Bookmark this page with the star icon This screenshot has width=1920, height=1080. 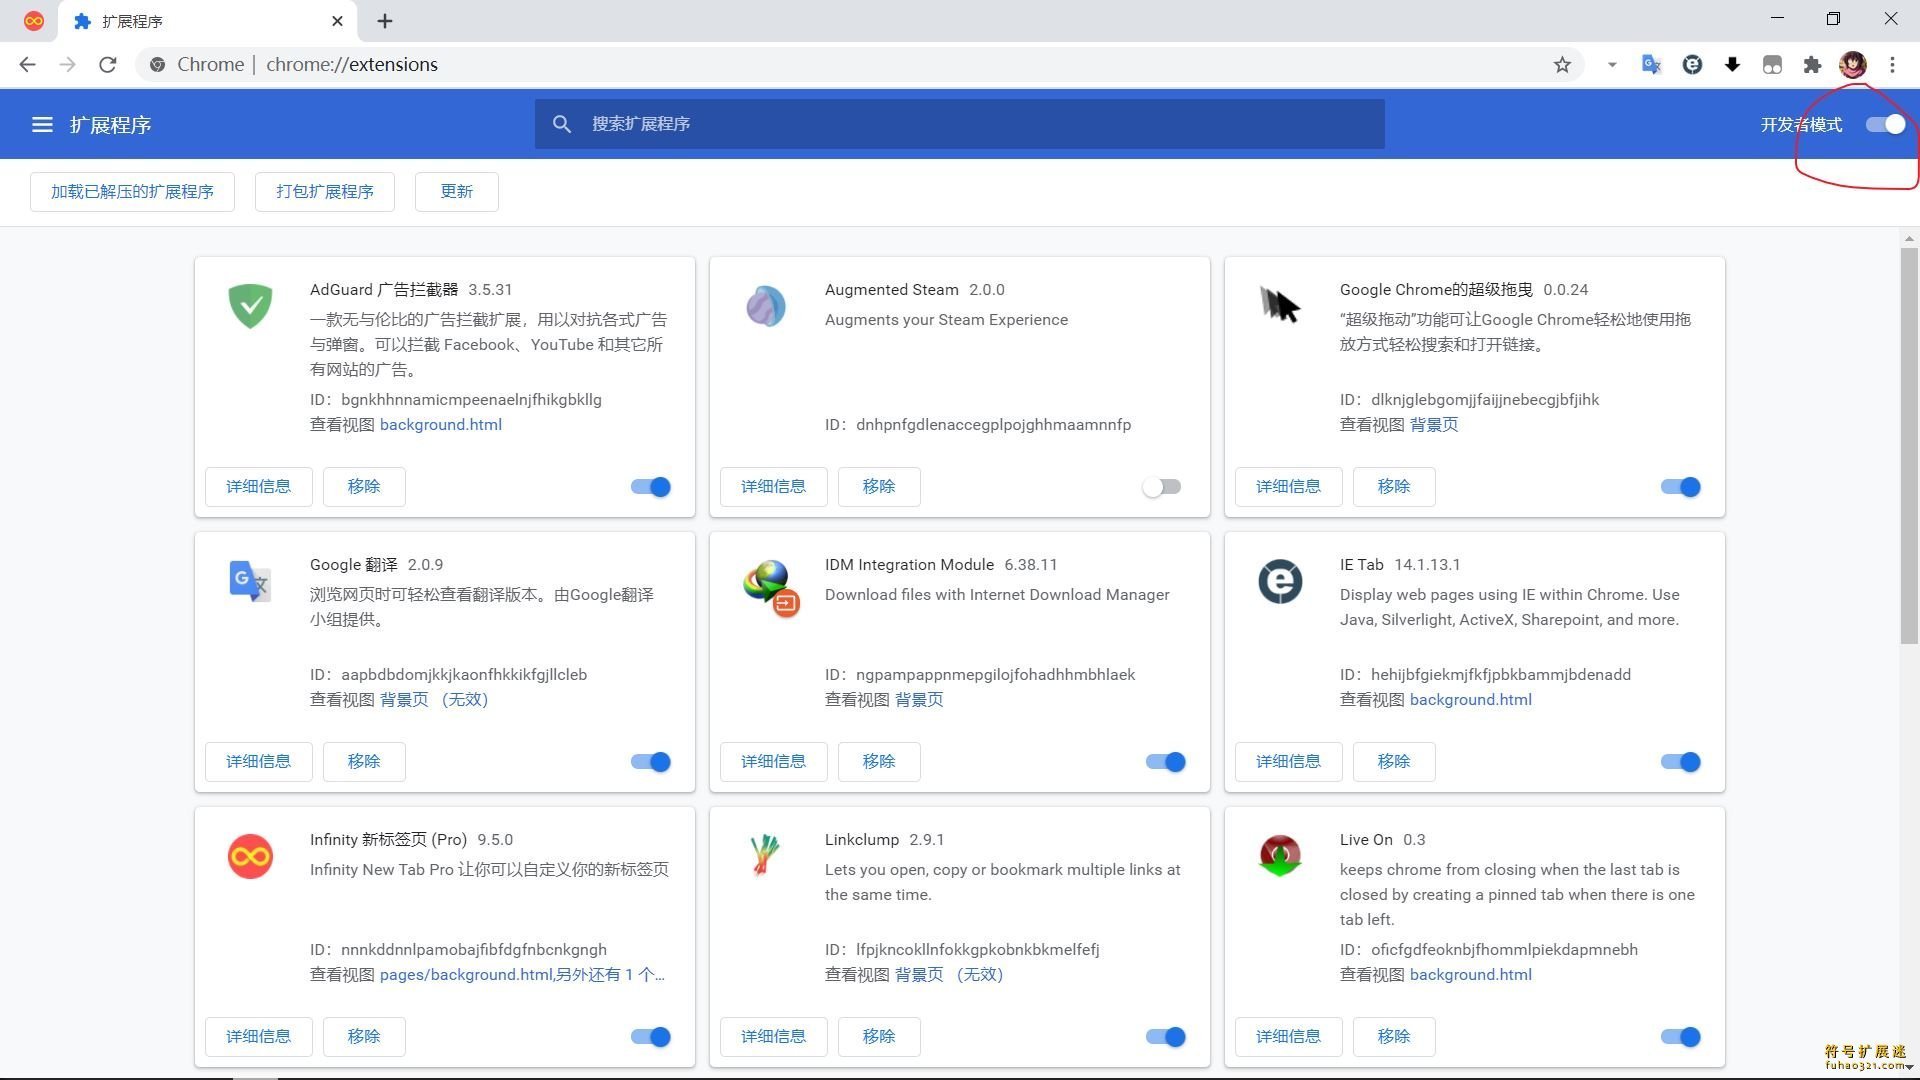pyautogui.click(x=1562, y=65)
